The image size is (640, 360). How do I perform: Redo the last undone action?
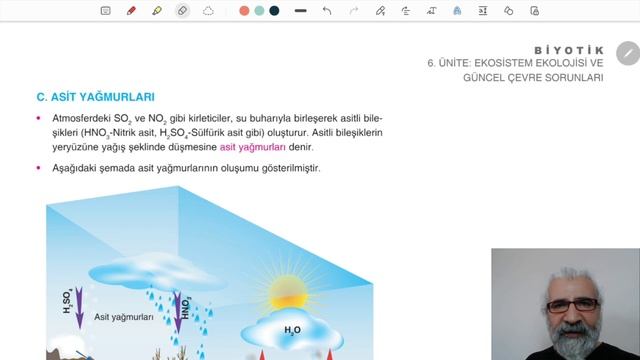point(354,11)
